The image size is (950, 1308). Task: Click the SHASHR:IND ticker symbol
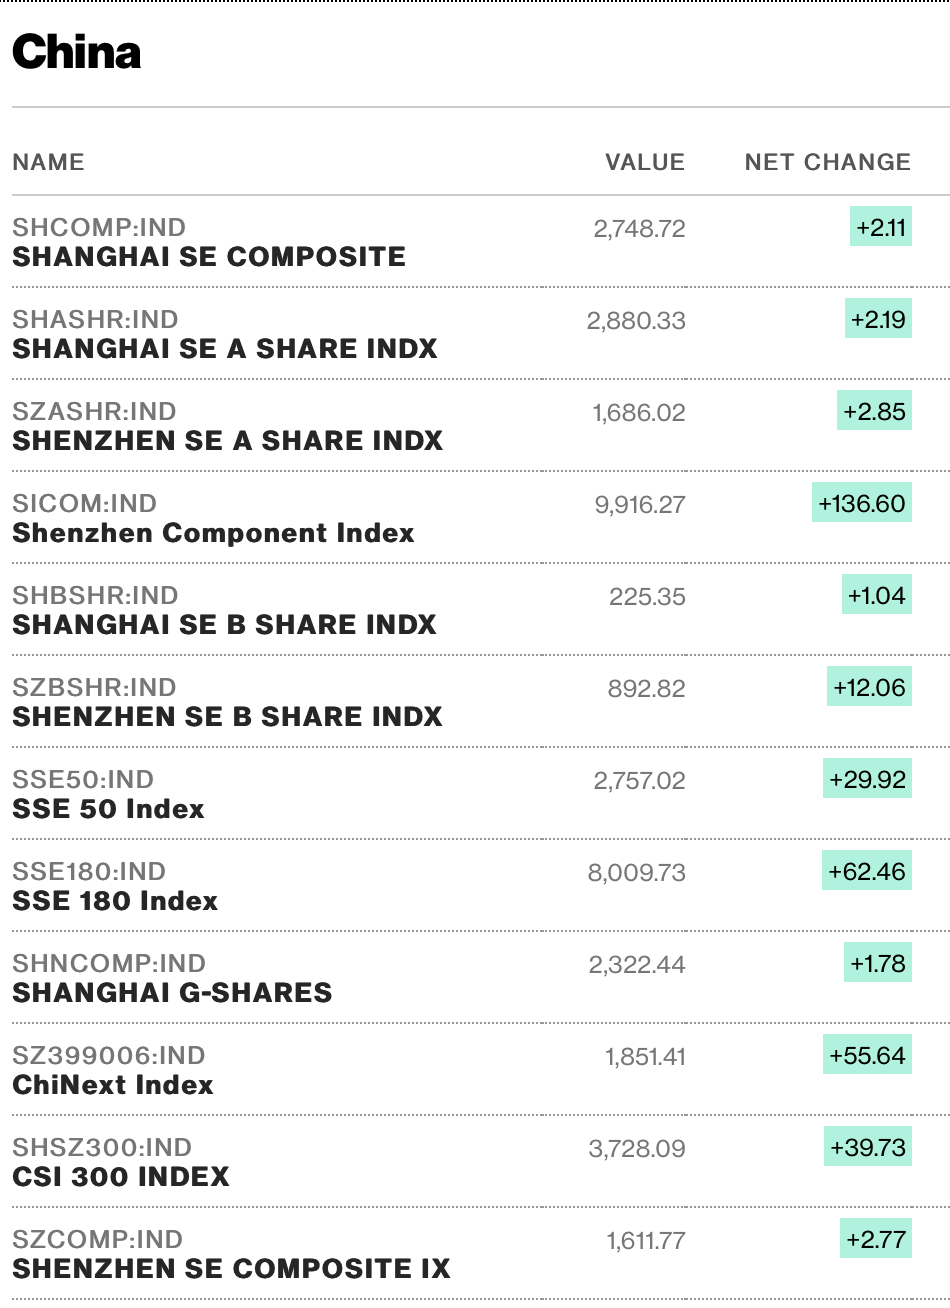pos(95,319)
